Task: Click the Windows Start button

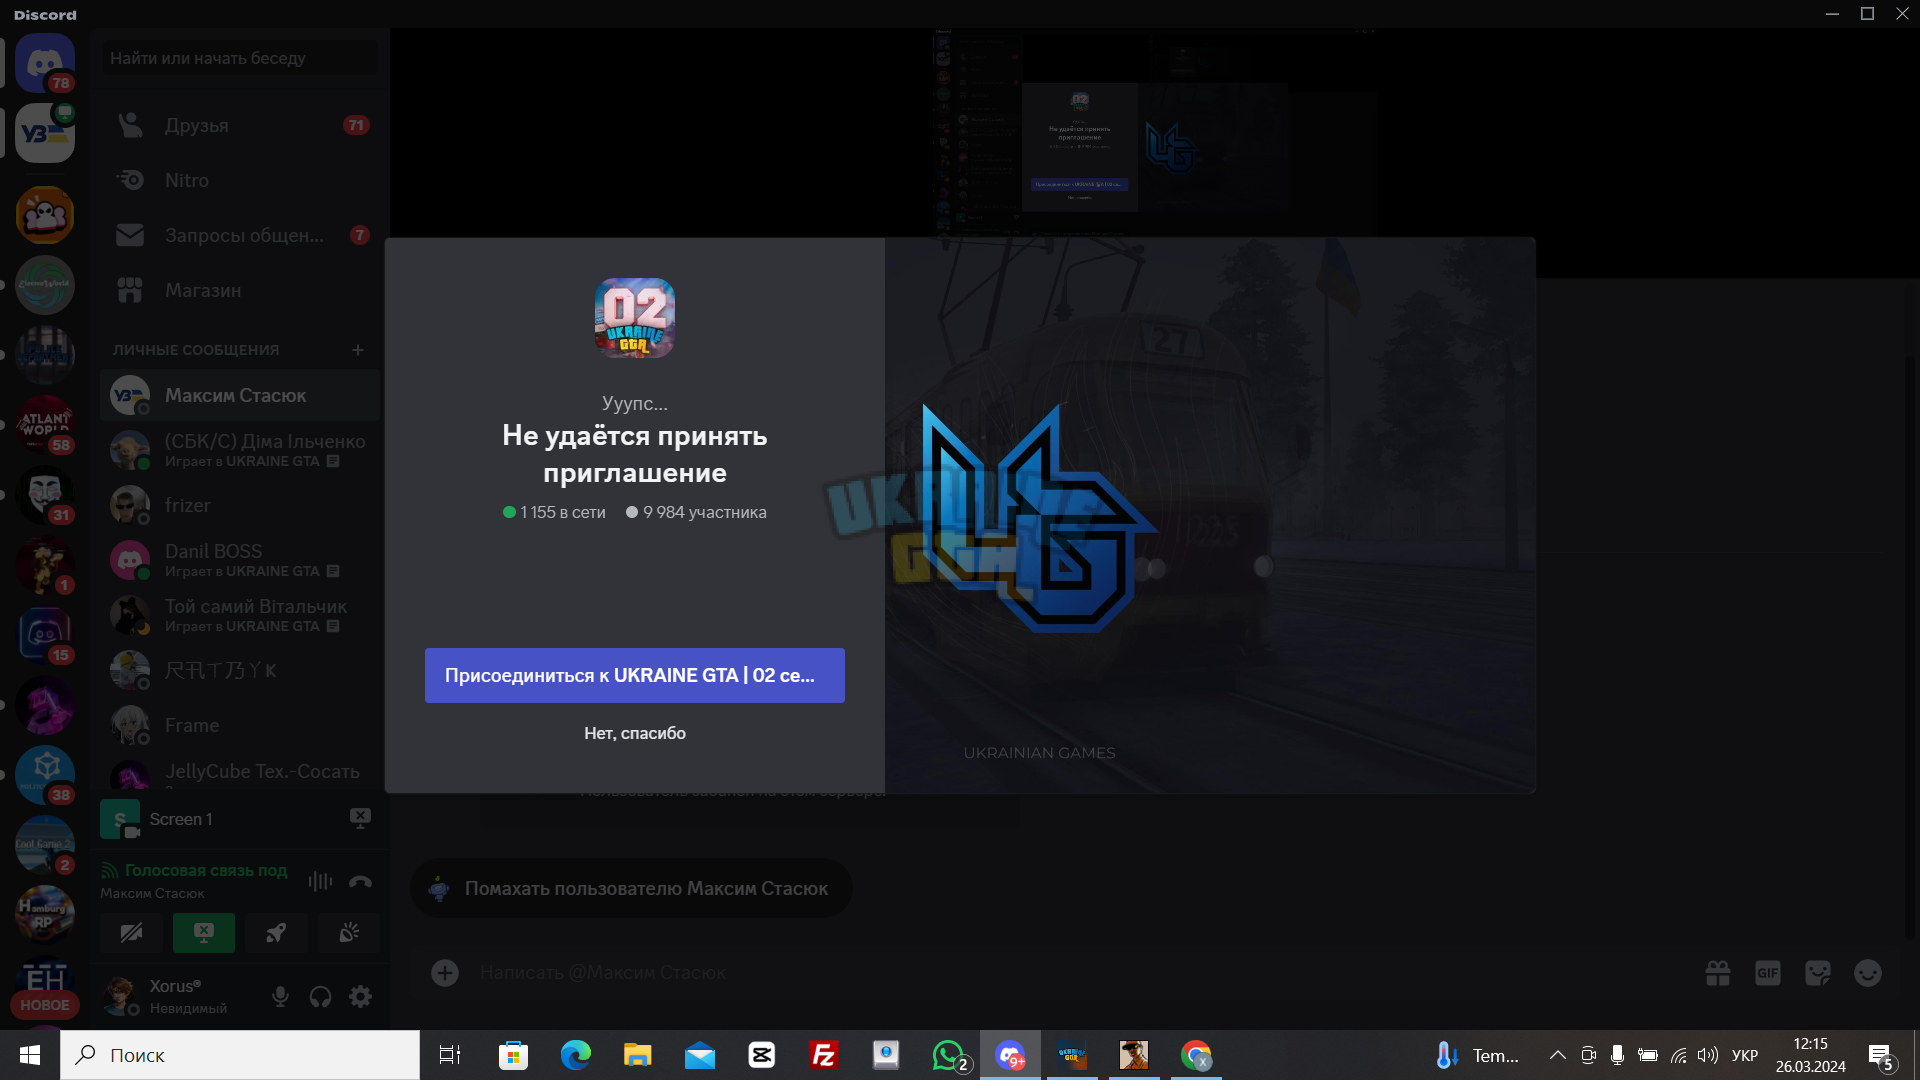Action: point(30,1055)
